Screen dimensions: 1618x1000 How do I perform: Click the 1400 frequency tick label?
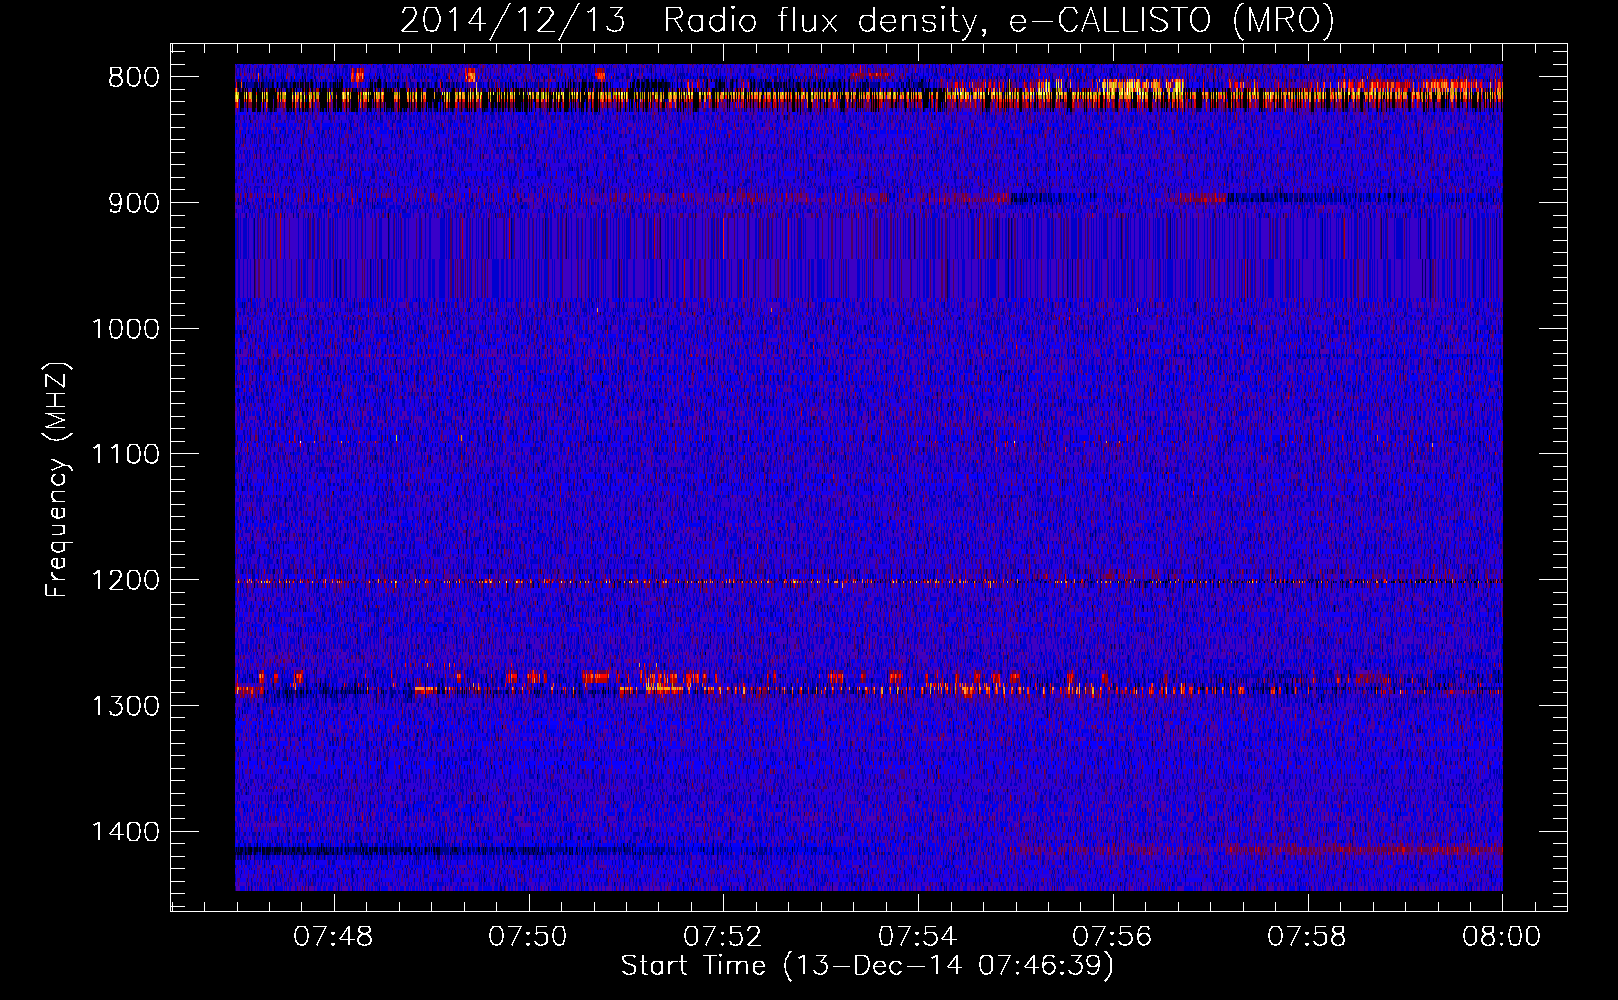coord(125,832)
